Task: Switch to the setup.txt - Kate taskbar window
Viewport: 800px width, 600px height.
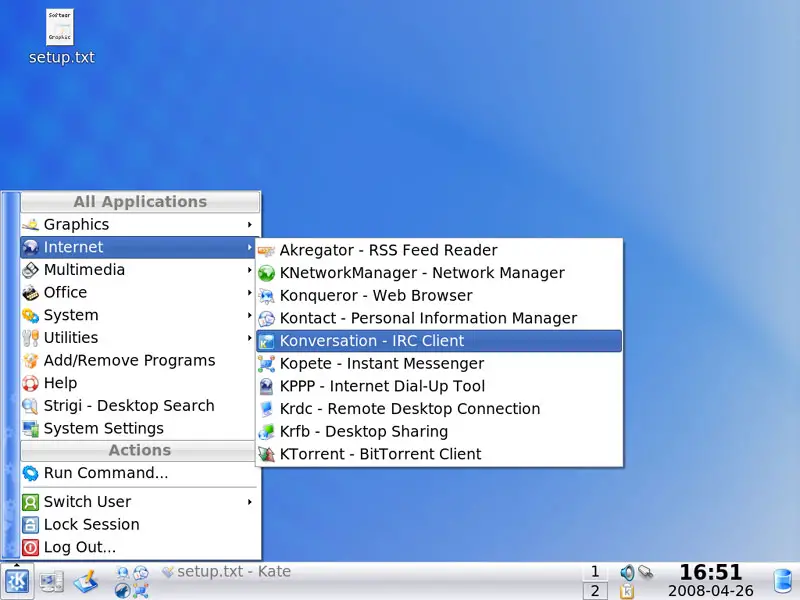Action: [227, 571]
